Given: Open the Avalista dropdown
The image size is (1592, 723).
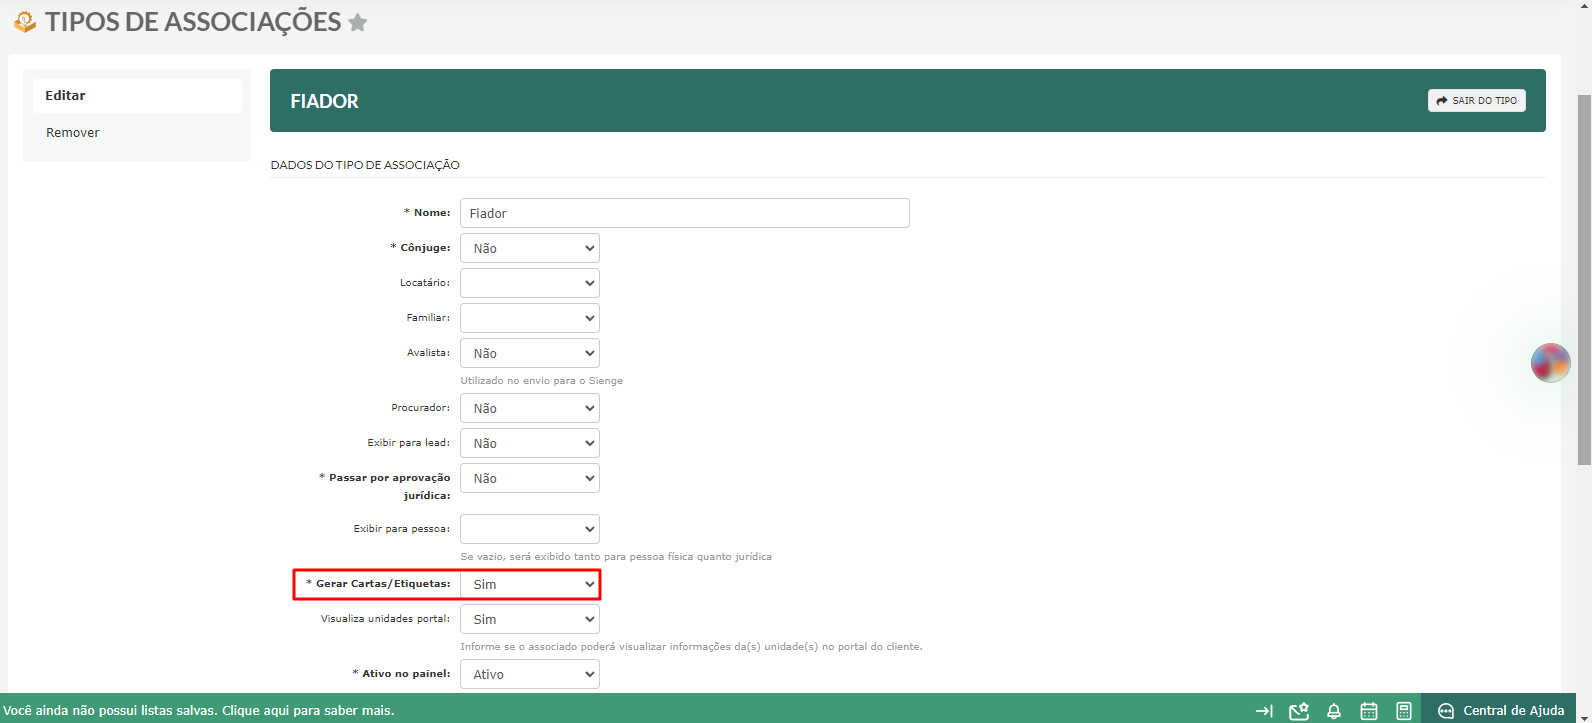Looking at the screenshot, I should [x=529, y=353].
